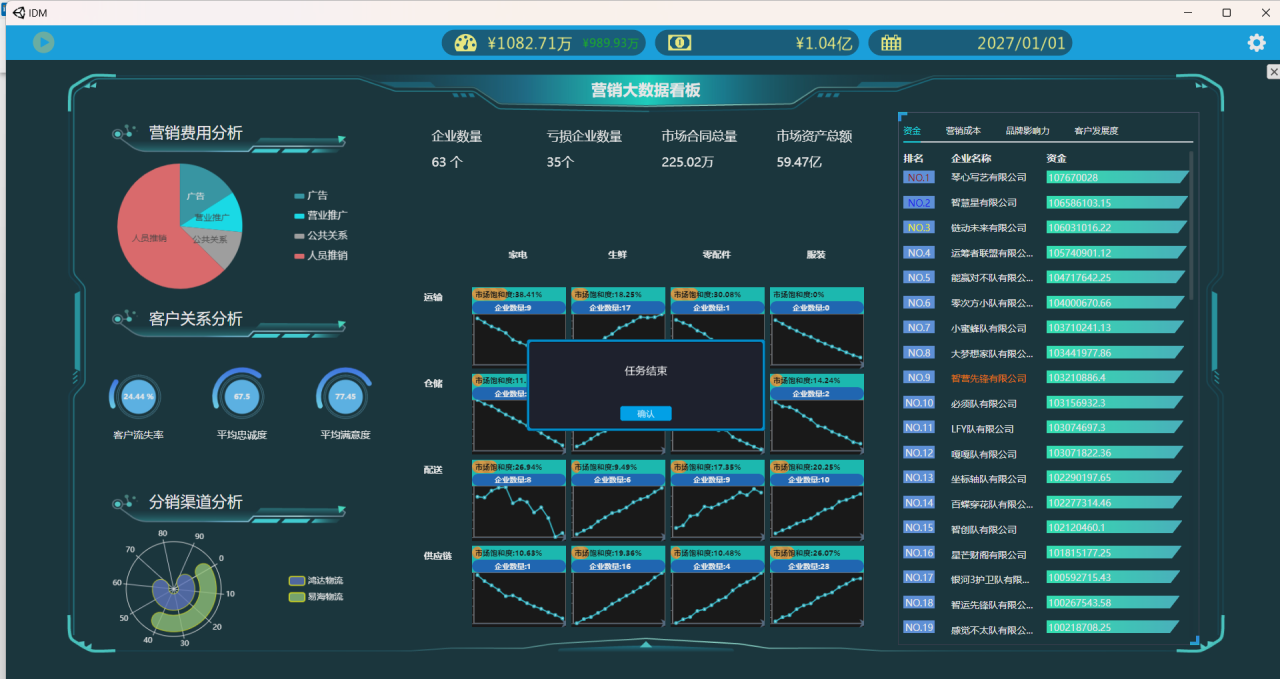Open the 品牌影响力 ranking tab
1280x679 pixels.
click(x=1027, y=131)
